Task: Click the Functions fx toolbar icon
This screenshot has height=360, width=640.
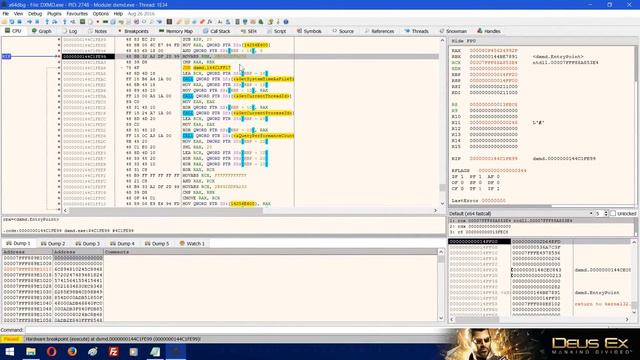Action: click(x=209, y=22)
